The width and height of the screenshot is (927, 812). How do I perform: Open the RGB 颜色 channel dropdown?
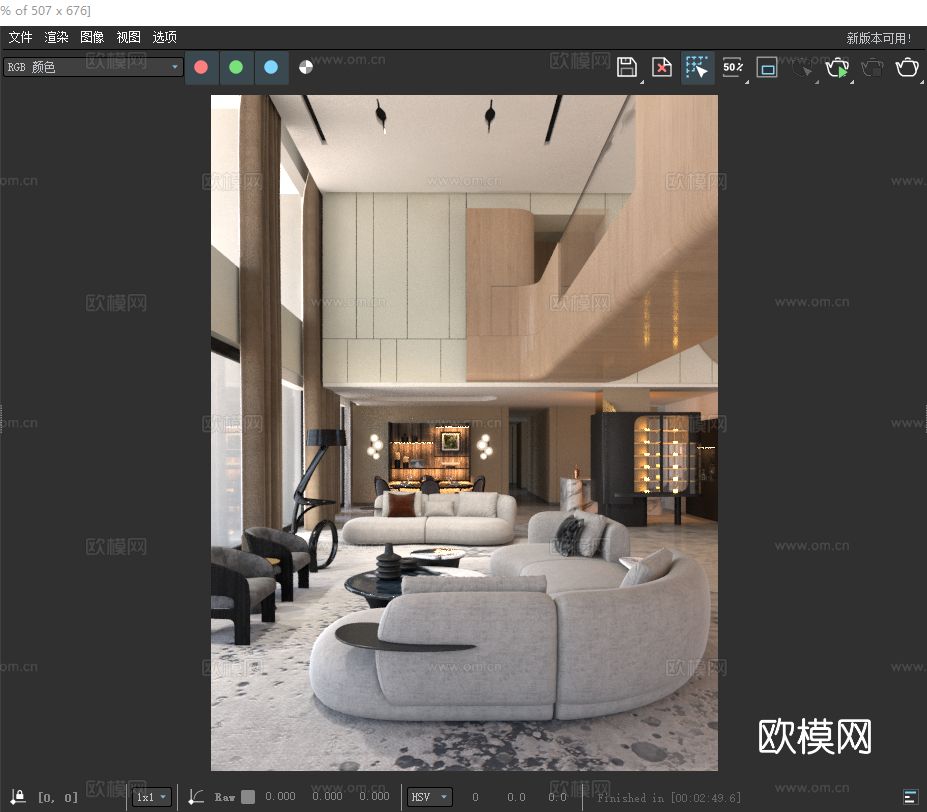click(x=173, y=67)
